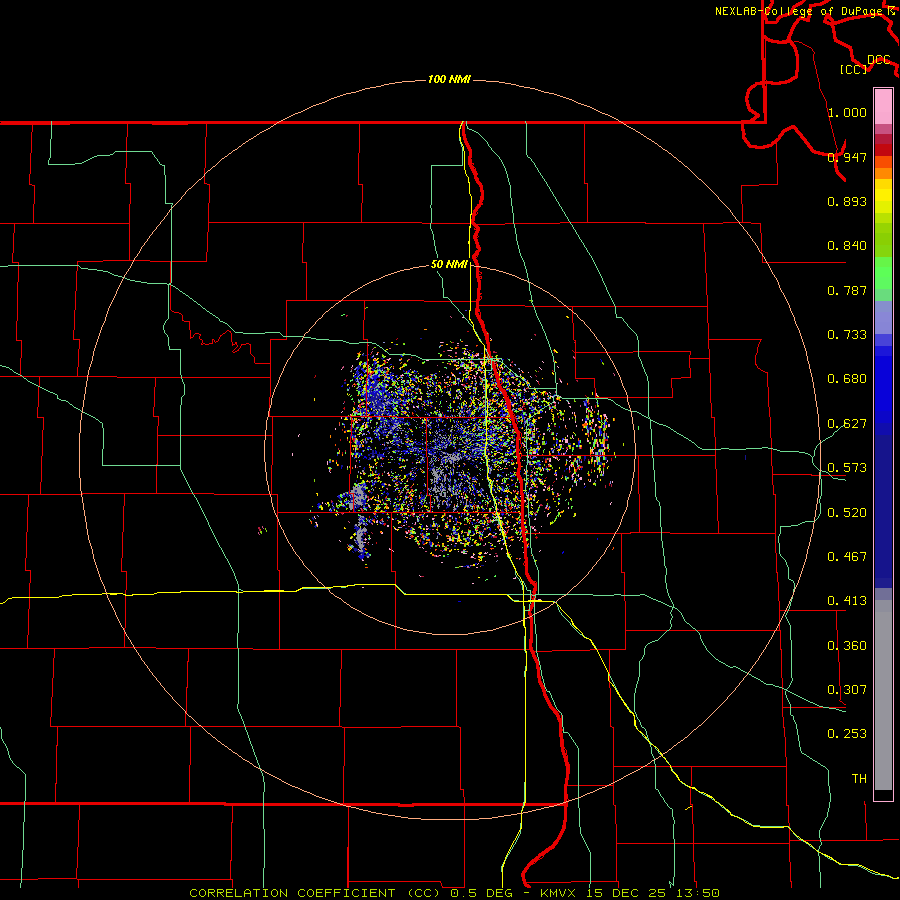Image resolution: width=900 pixels, height=900 pixels.
Task: Click the 0.253 scale value
Action: (847, 734)
